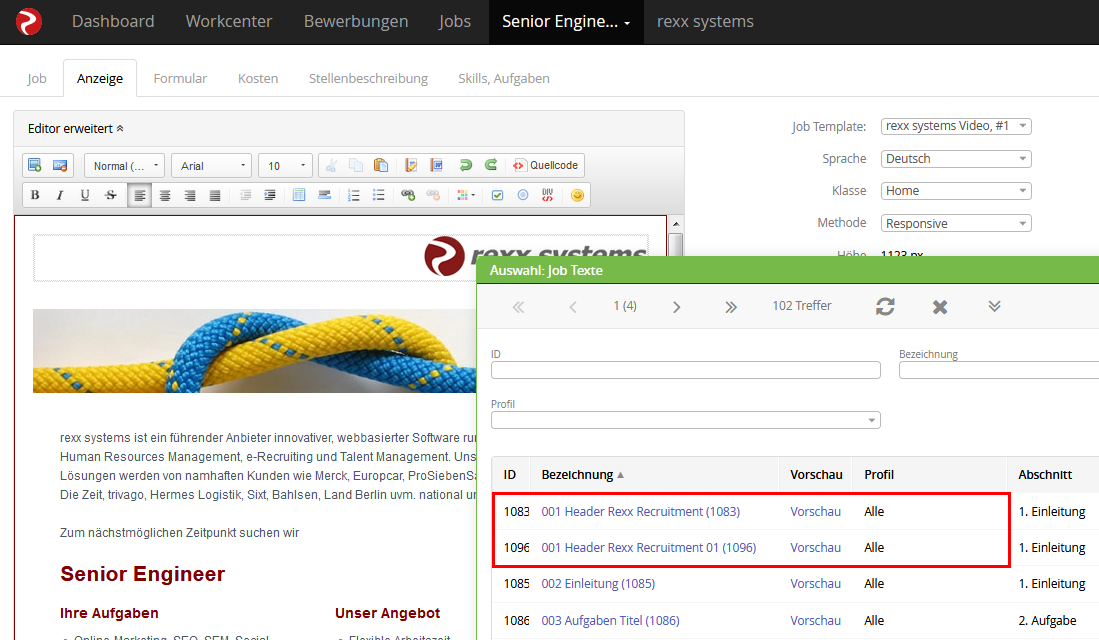1099x640 pixels.
Task: Open the Senior Engine... navigation dropdown
Action: tap(566, 22)
